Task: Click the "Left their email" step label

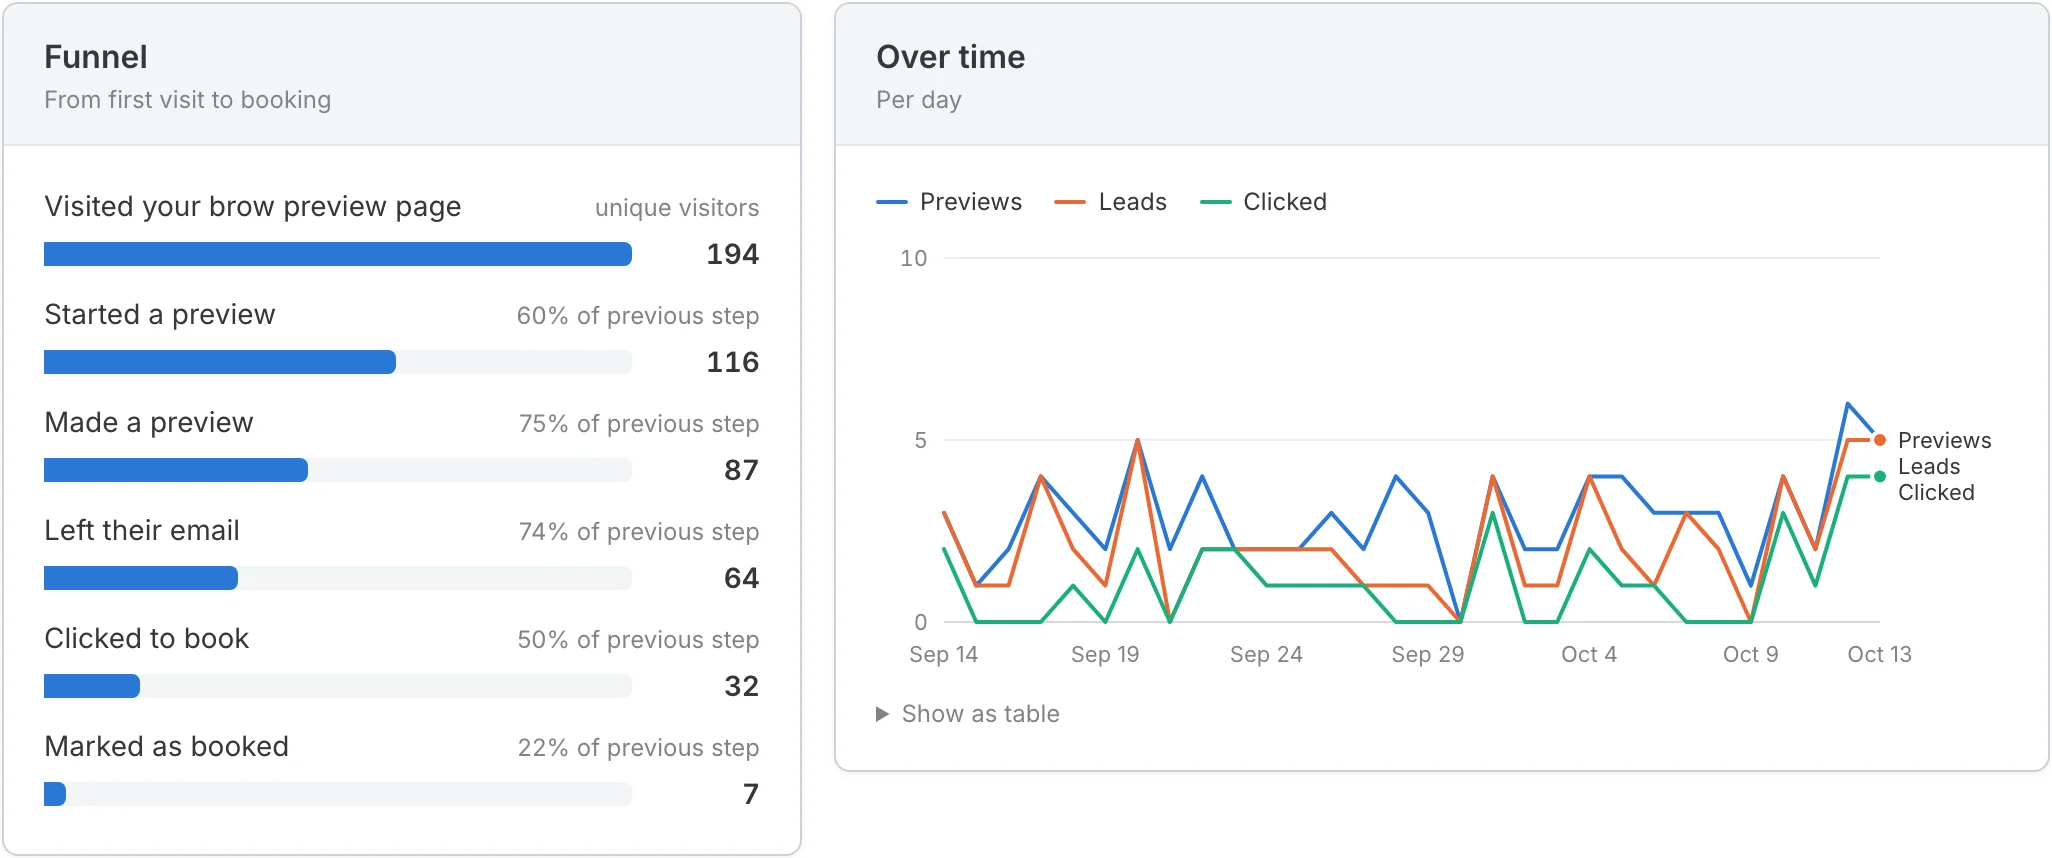Action: (142, 530)
